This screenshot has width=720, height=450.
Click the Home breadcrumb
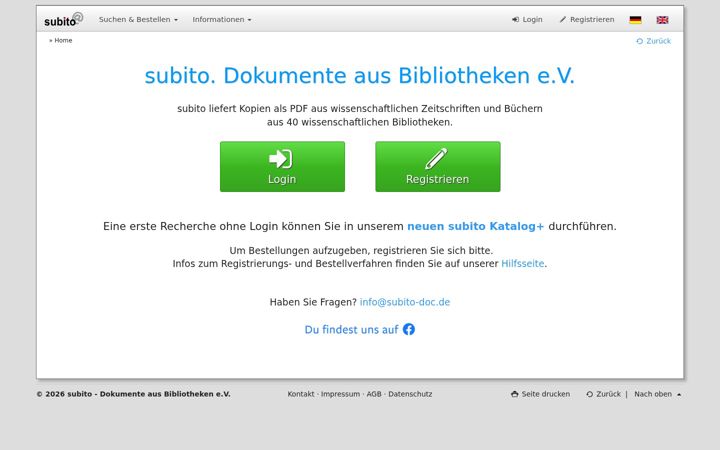[63, 40]
